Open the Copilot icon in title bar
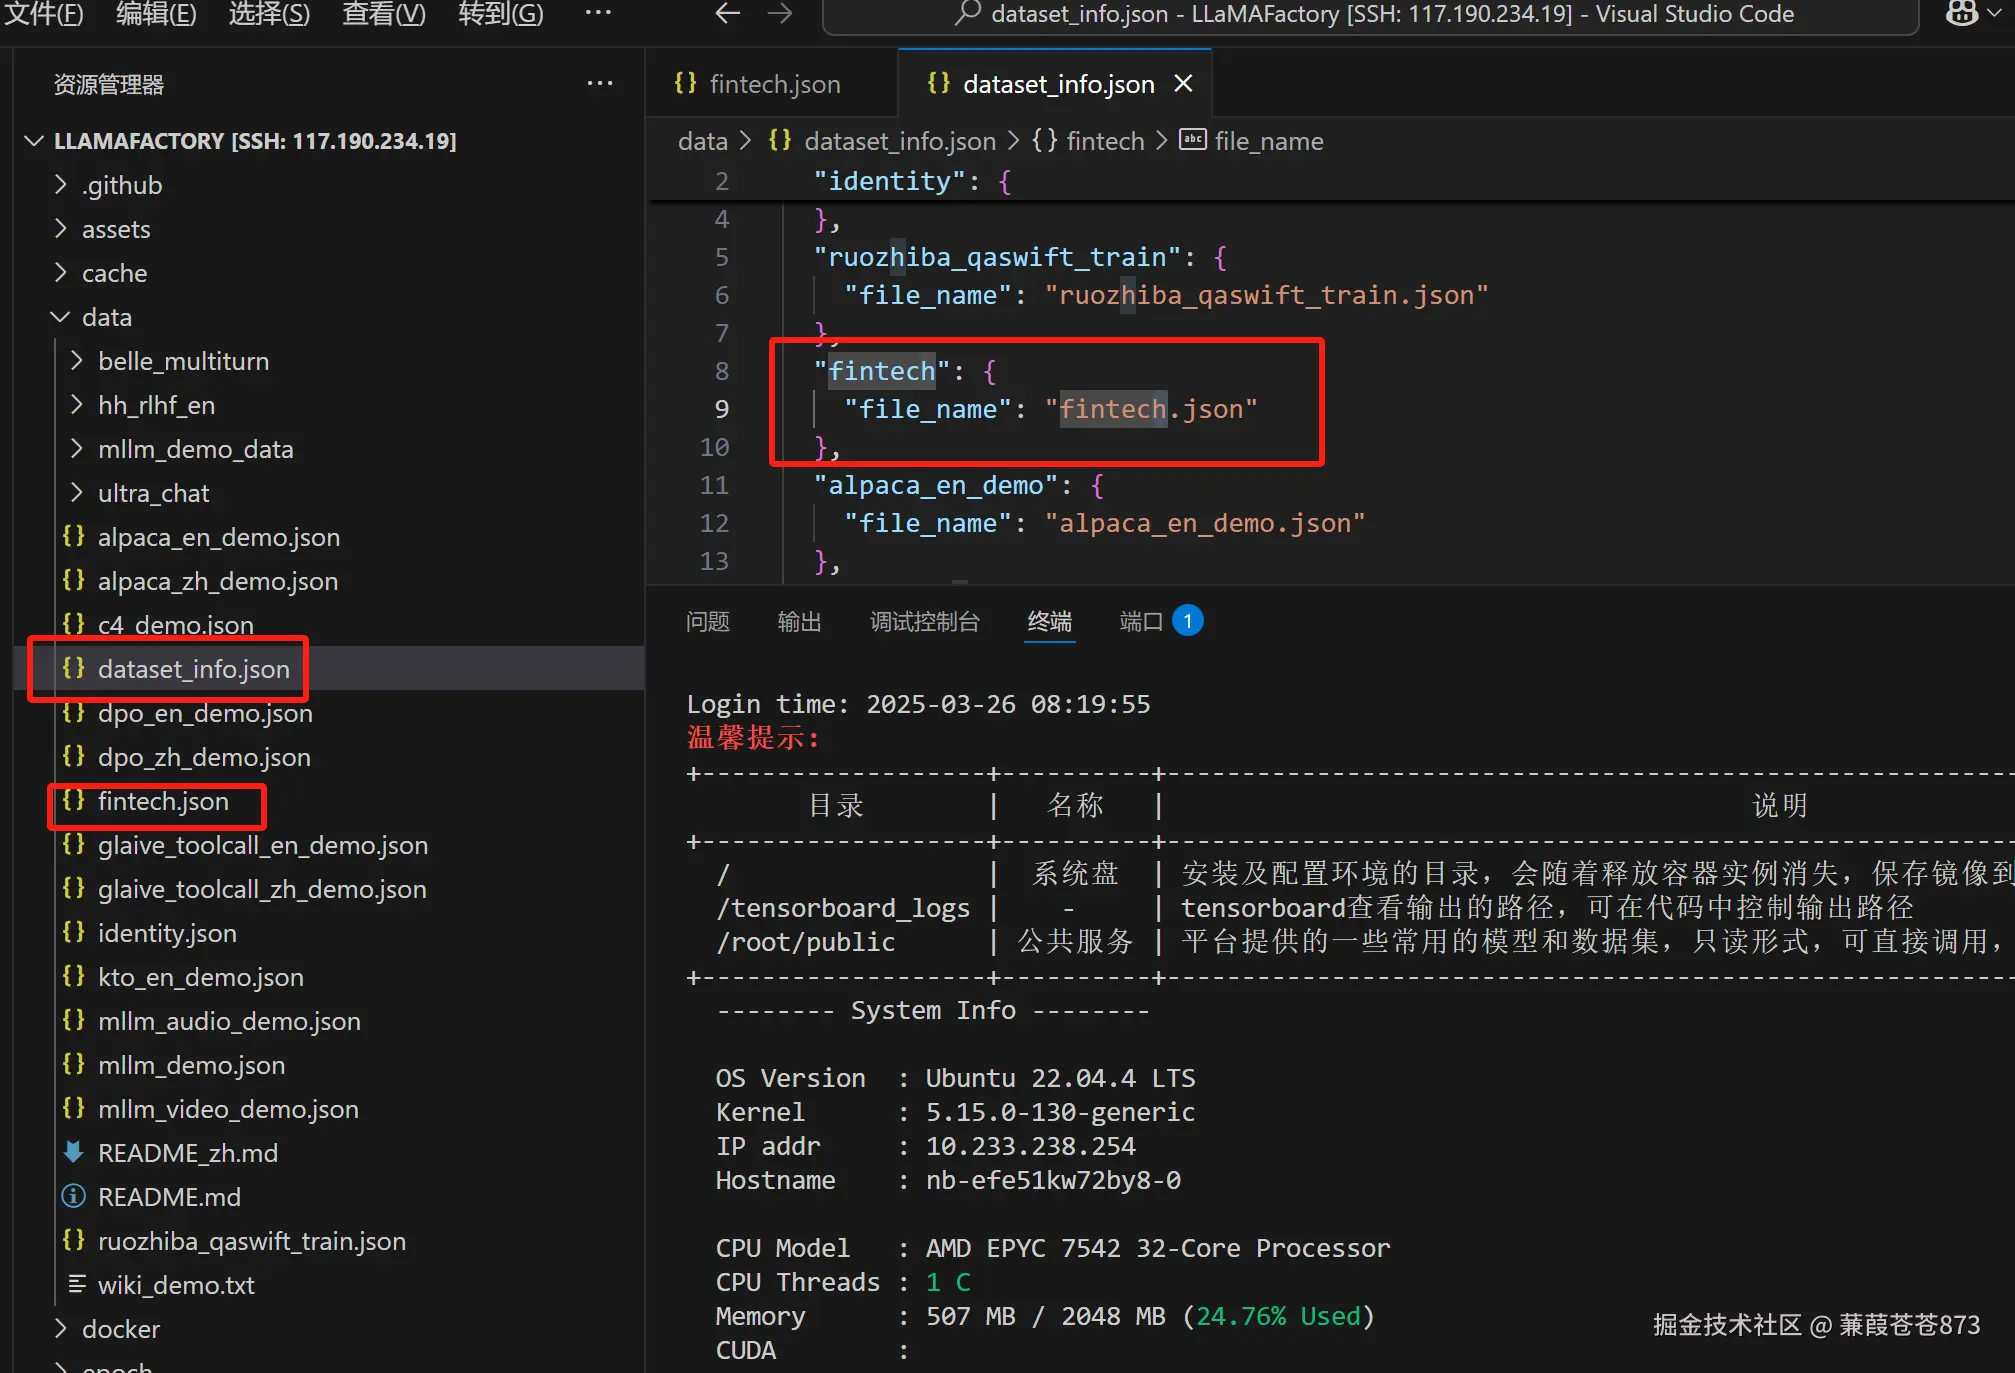Viewport: 2015px width, 1373px height. coord(1962,14)
